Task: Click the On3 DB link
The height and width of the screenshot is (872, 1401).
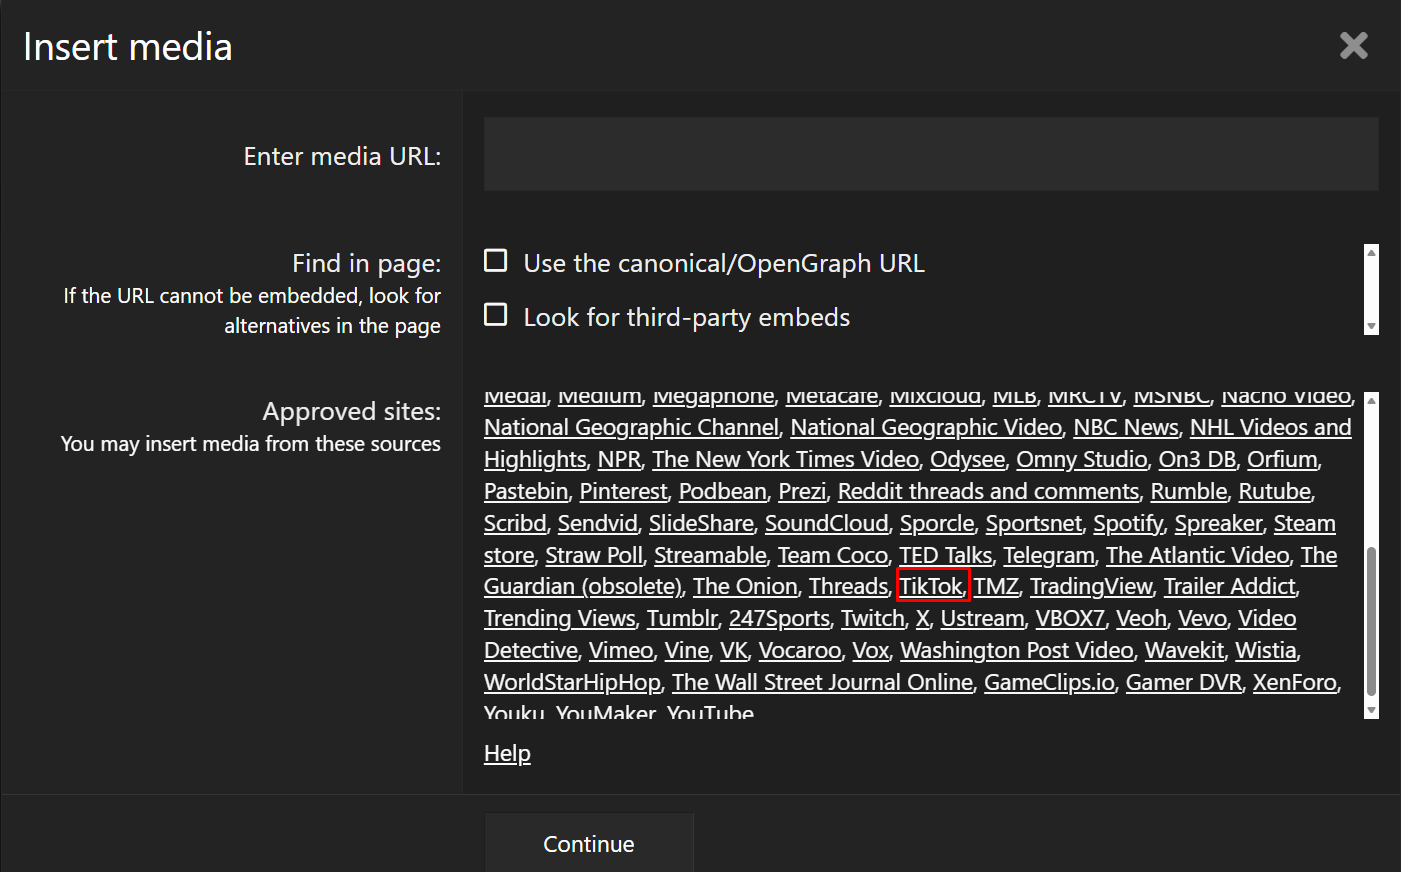Action: coord(1197,460)
